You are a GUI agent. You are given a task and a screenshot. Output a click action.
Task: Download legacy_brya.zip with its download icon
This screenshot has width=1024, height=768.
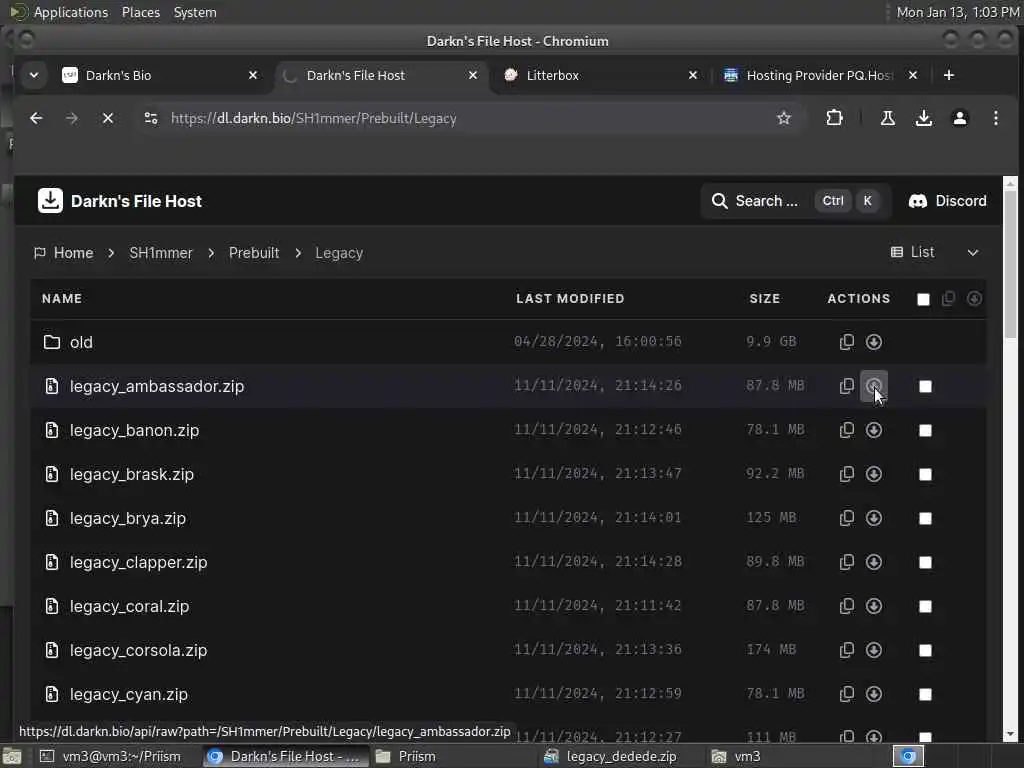874,518
